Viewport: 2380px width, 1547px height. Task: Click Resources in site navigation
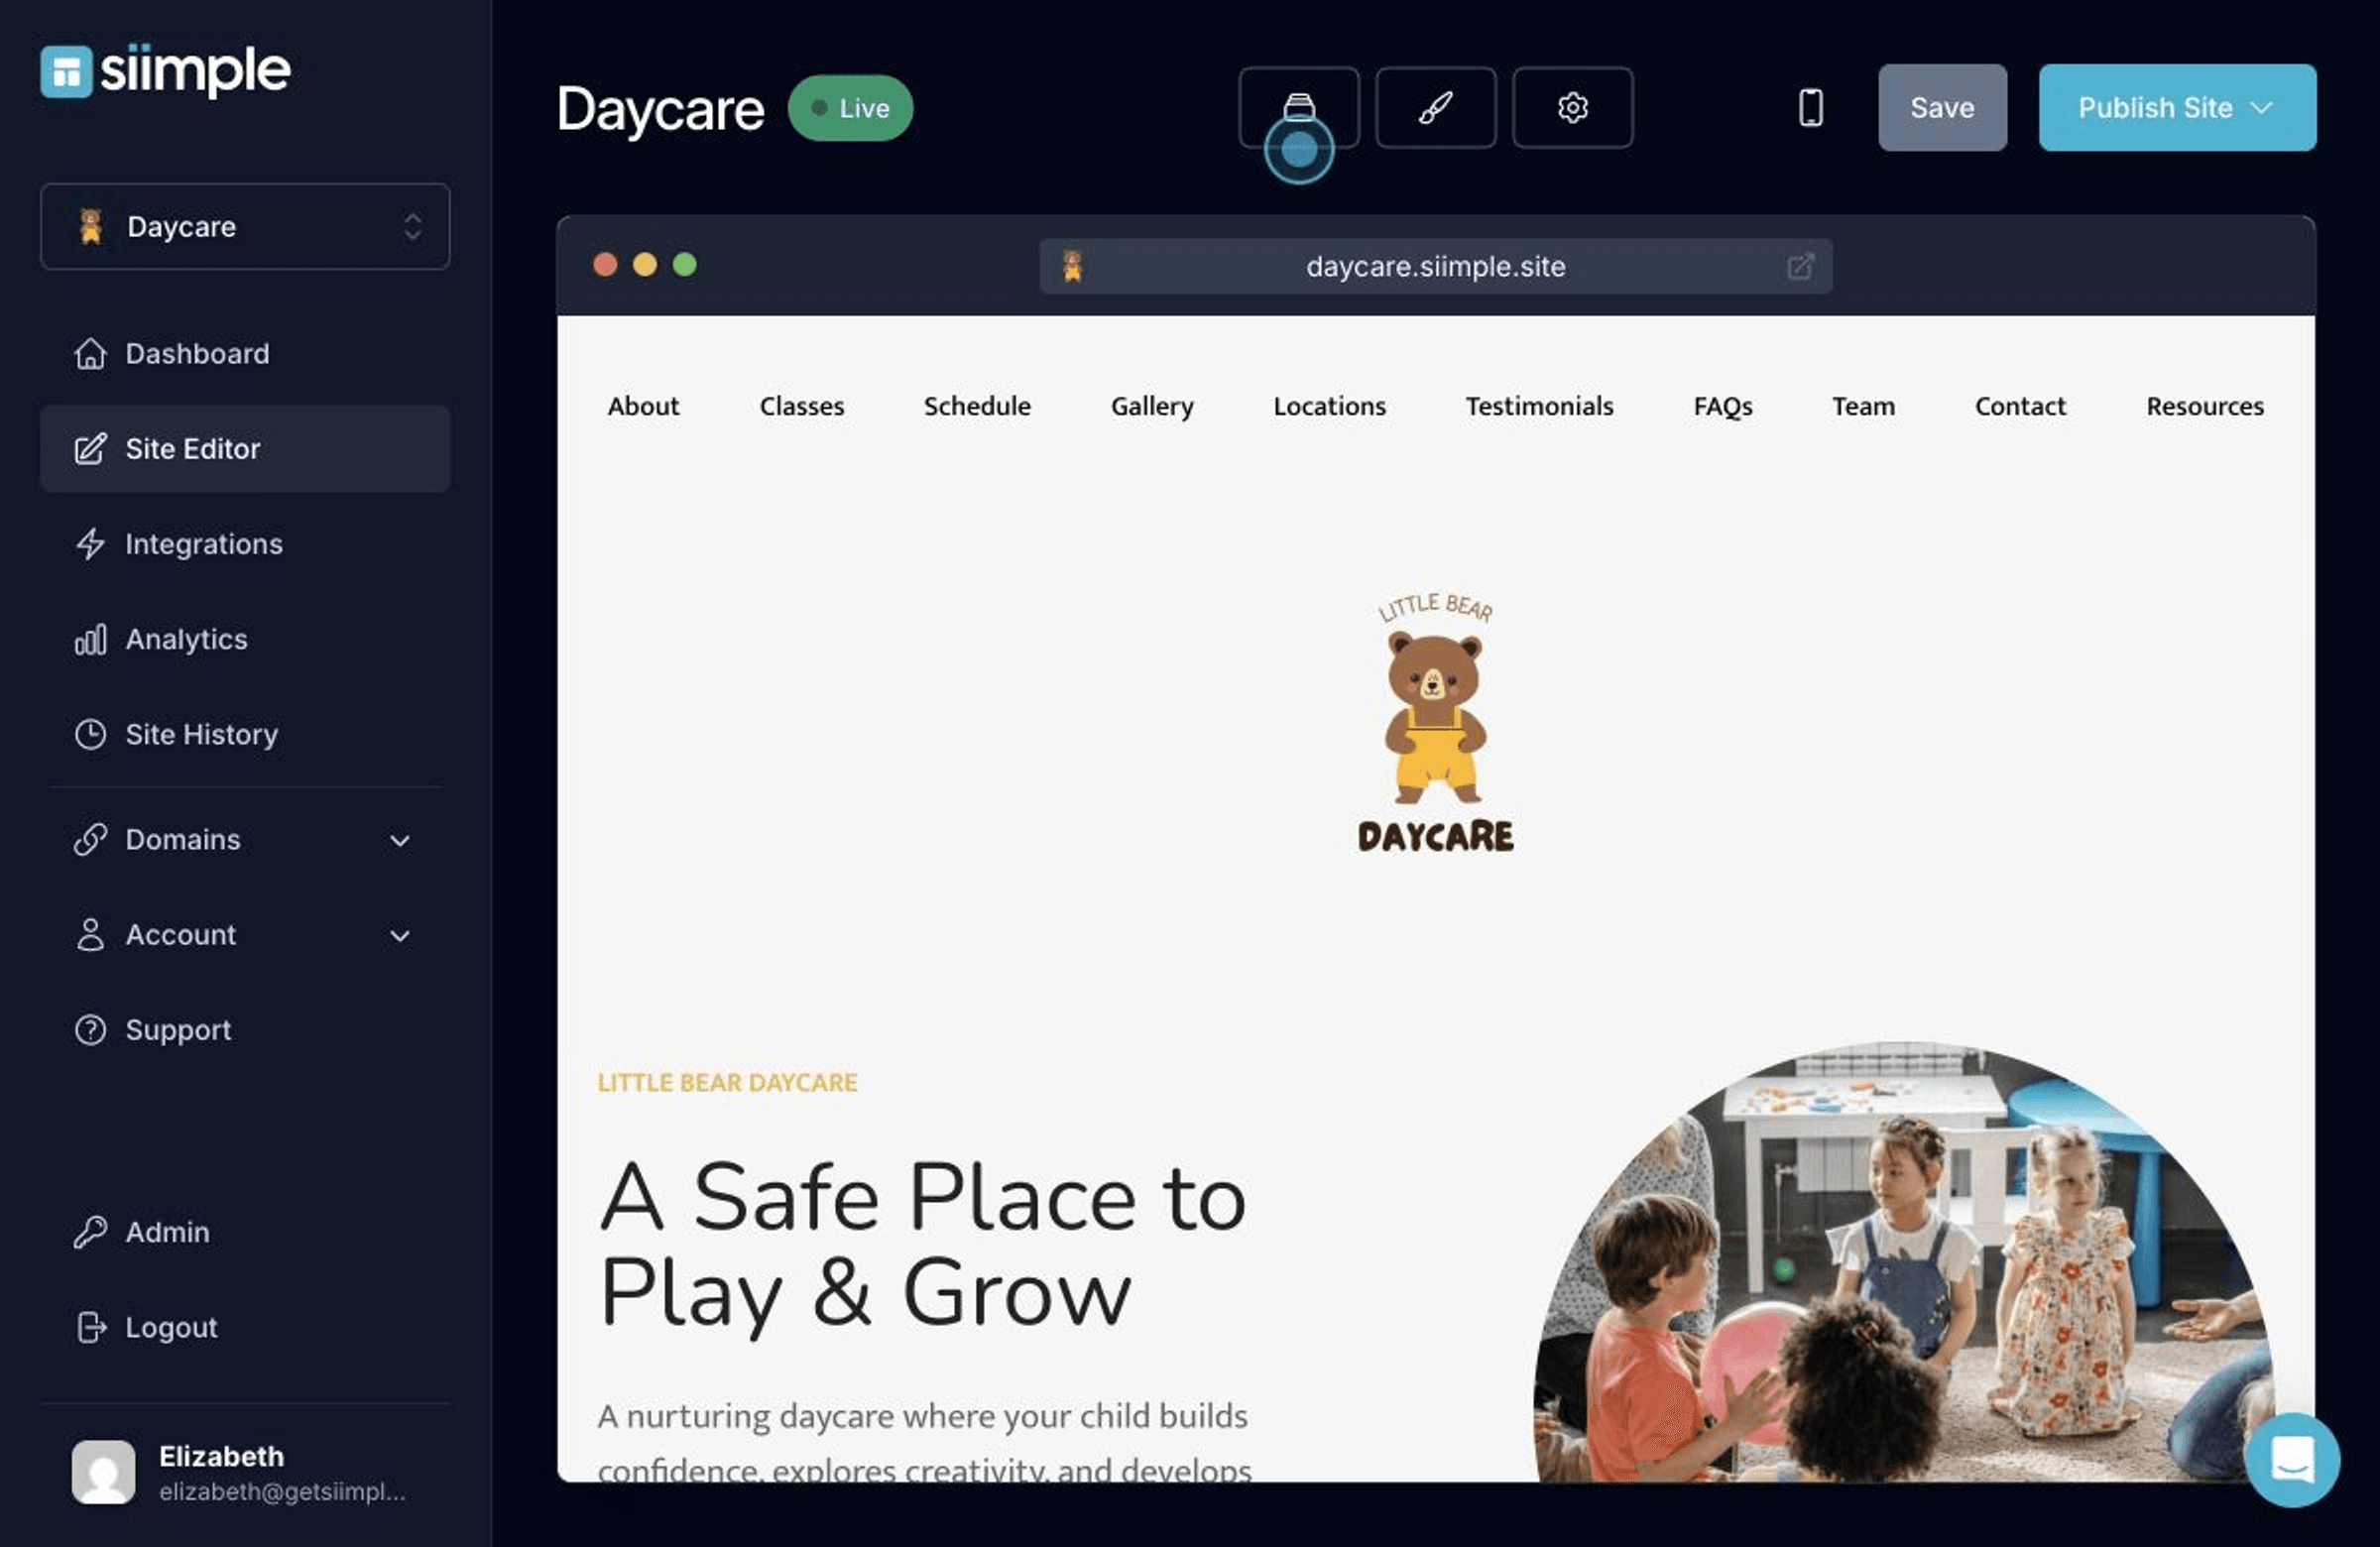[x=2204, y=406]
